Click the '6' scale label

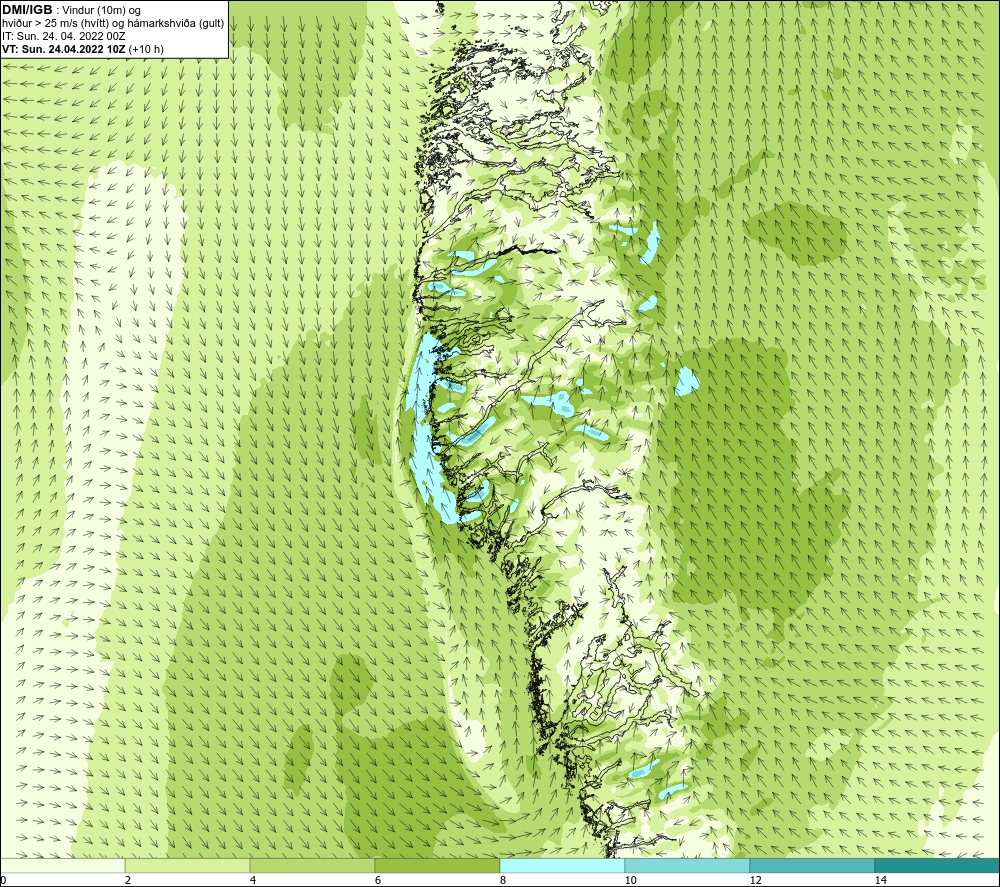coord(378,881)
